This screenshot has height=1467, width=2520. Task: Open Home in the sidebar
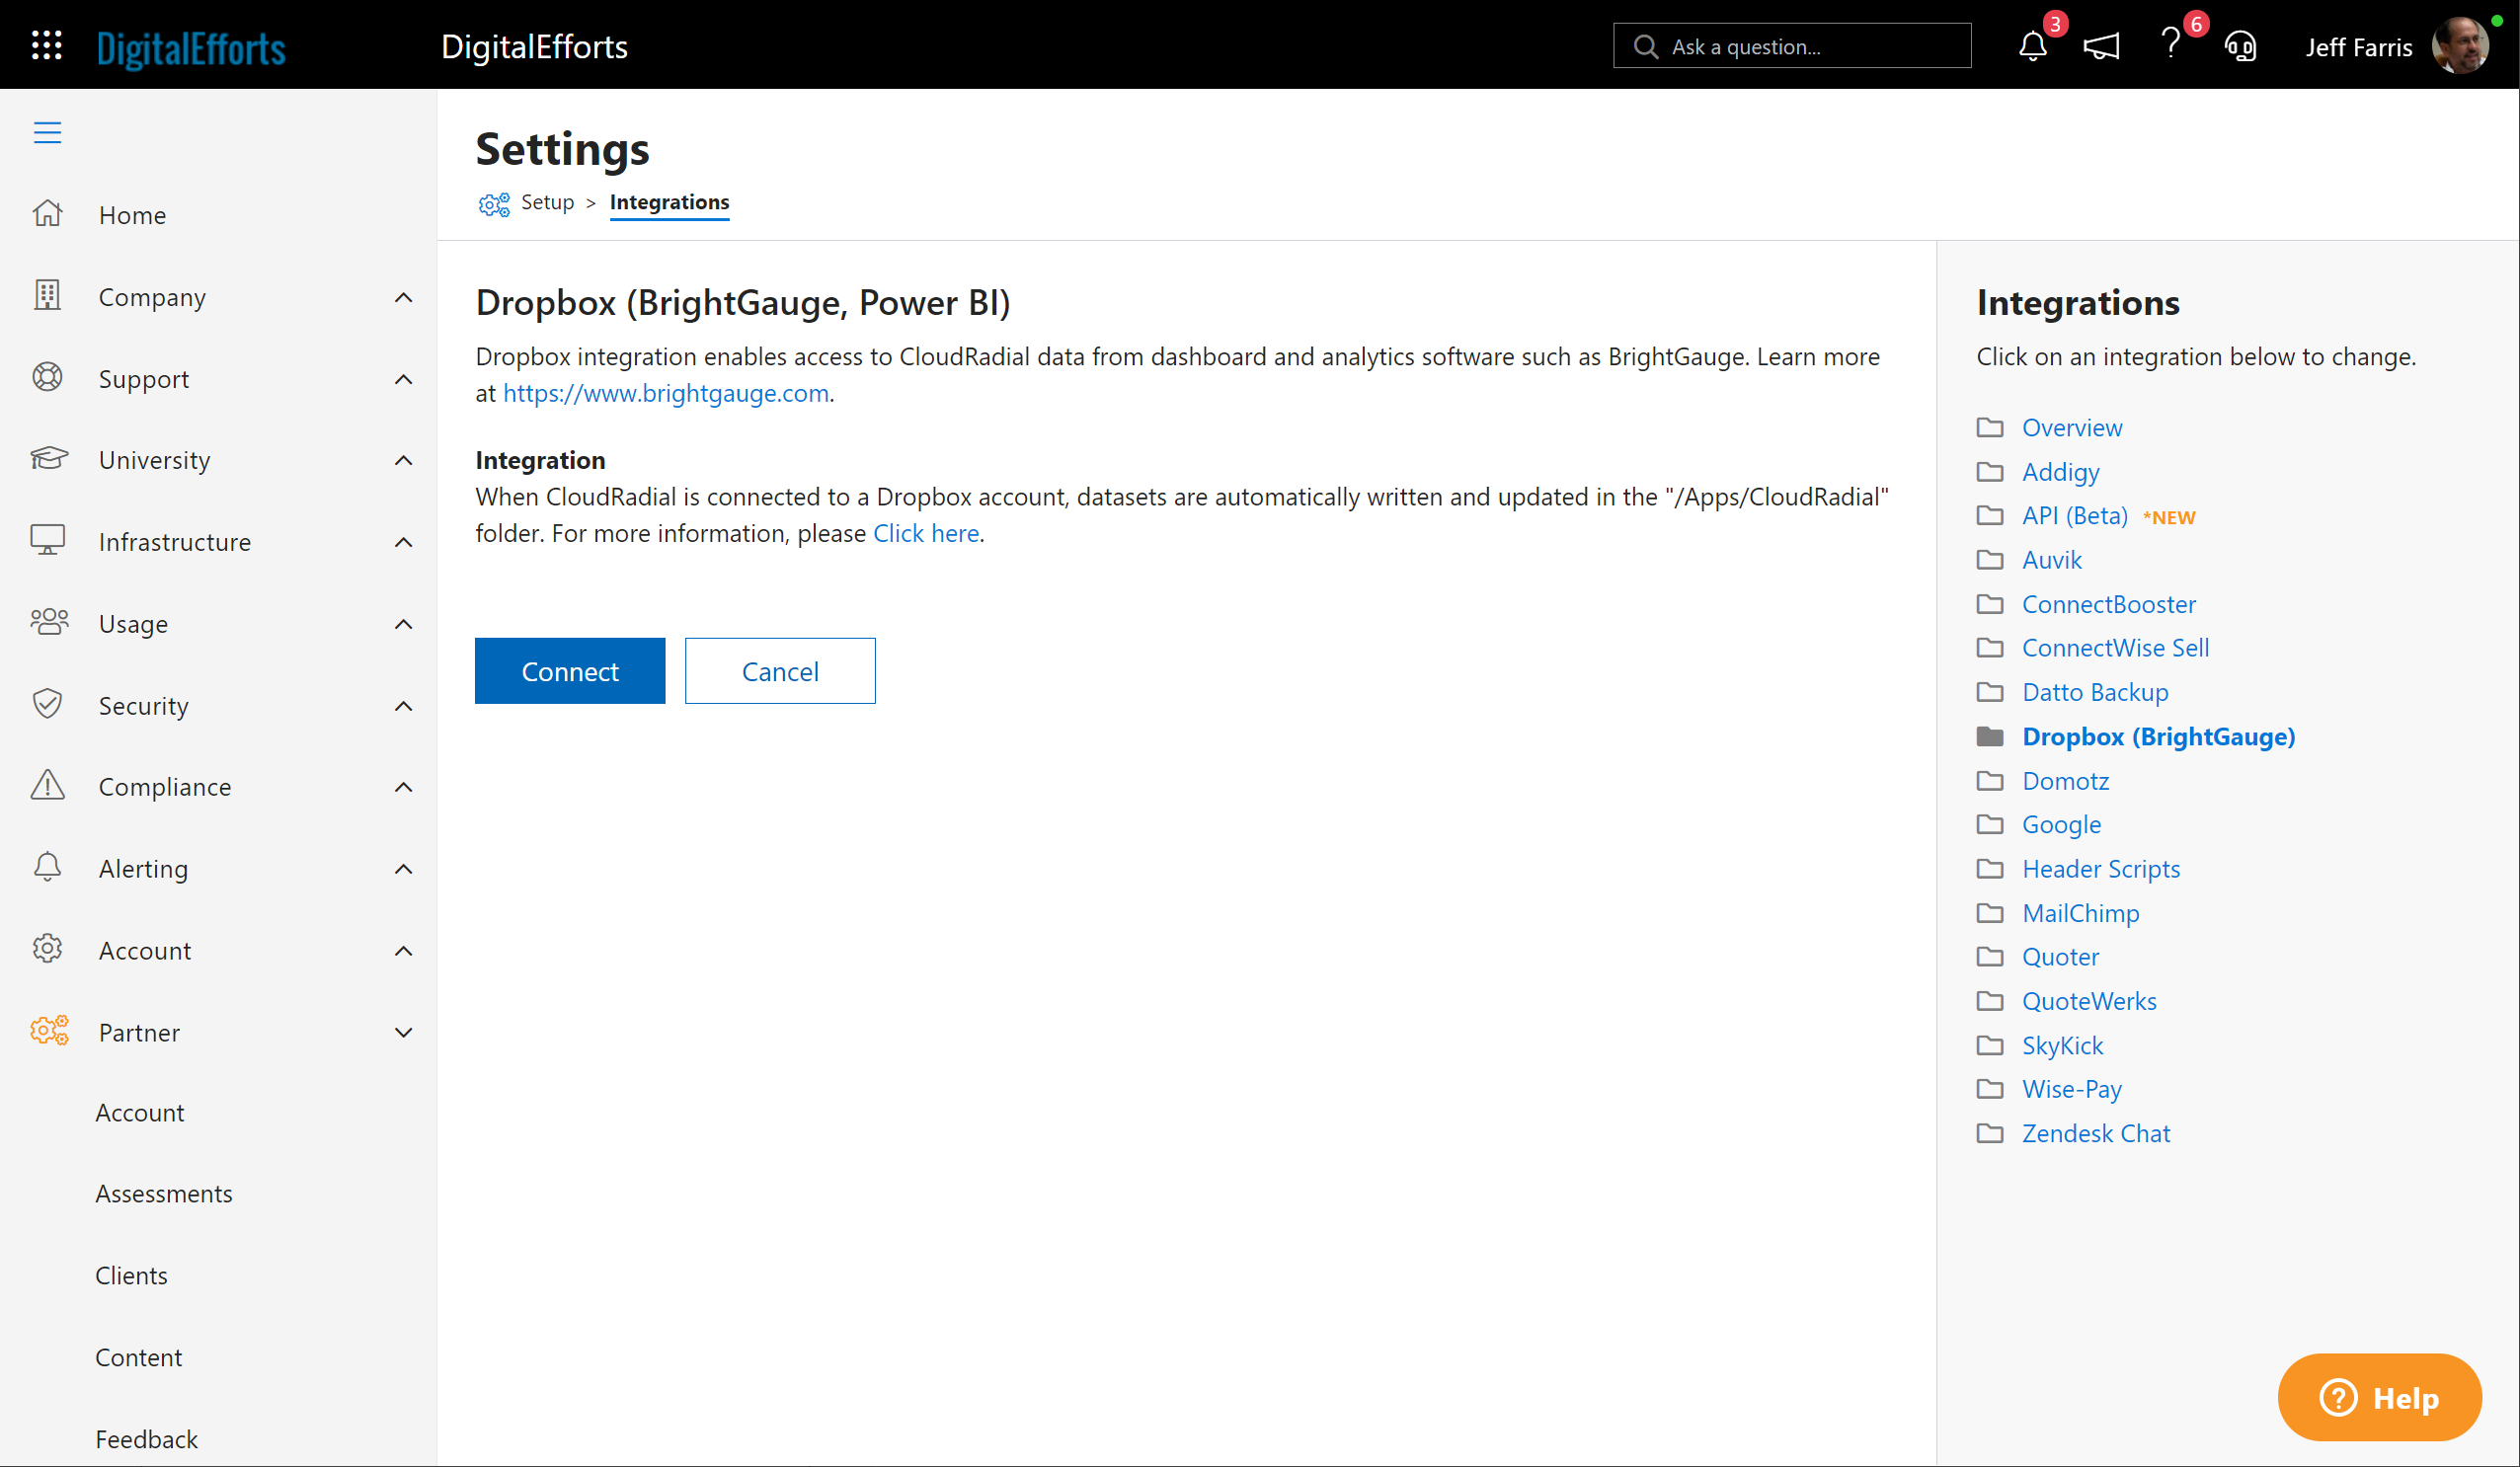[132, 215]
